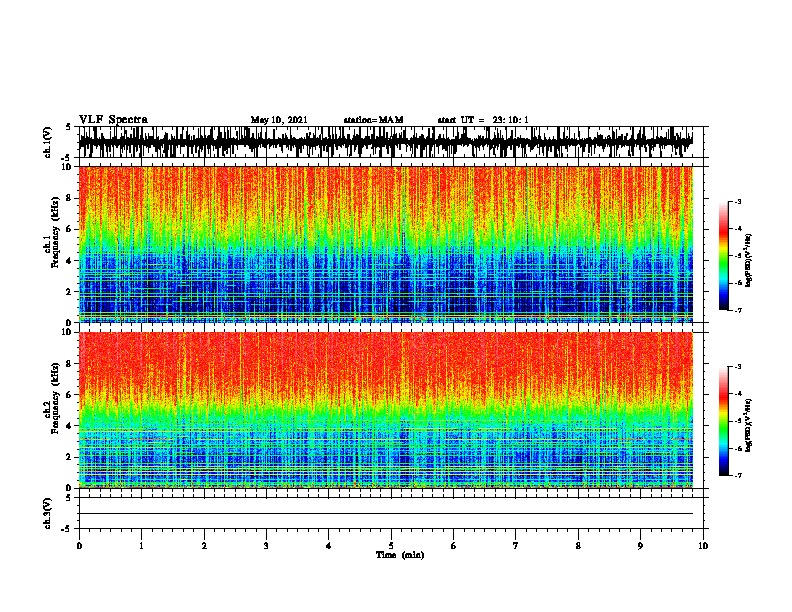This screenshot has height=612, width=792.
Task: Click the "1" tick on the Time axis
Action: [x=141, y=546]
